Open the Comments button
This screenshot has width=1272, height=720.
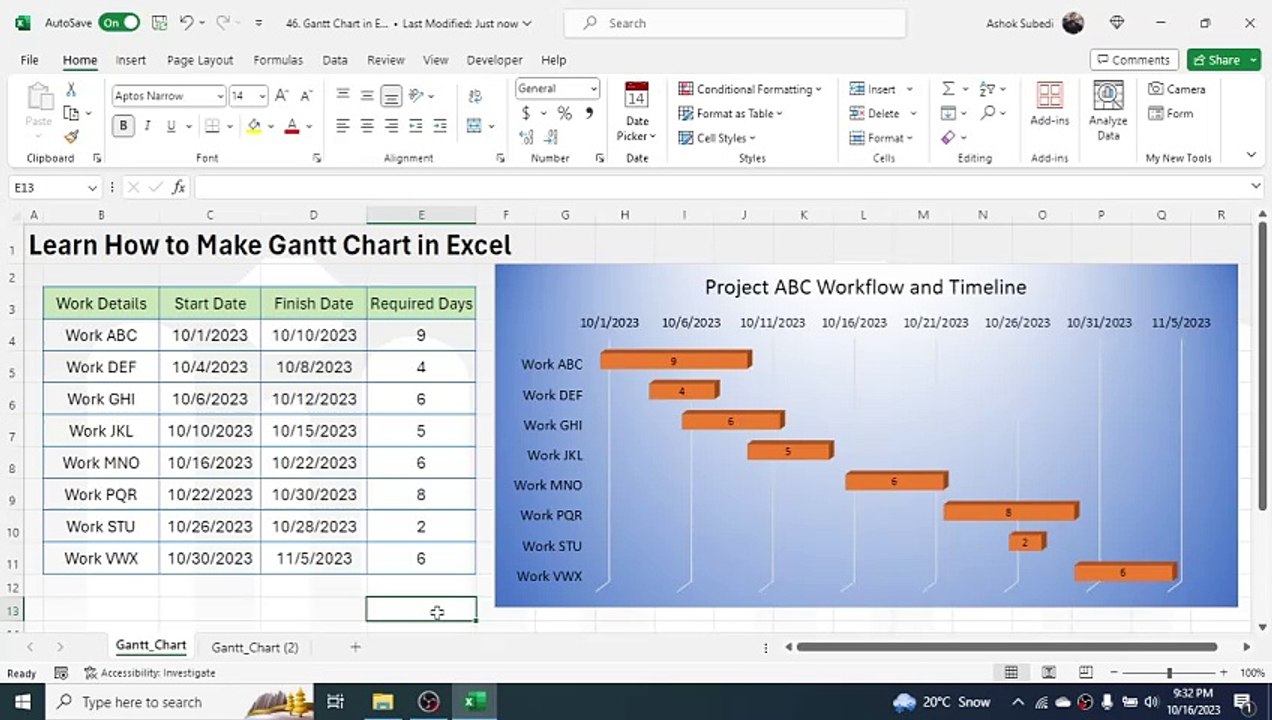point(1134,60)
